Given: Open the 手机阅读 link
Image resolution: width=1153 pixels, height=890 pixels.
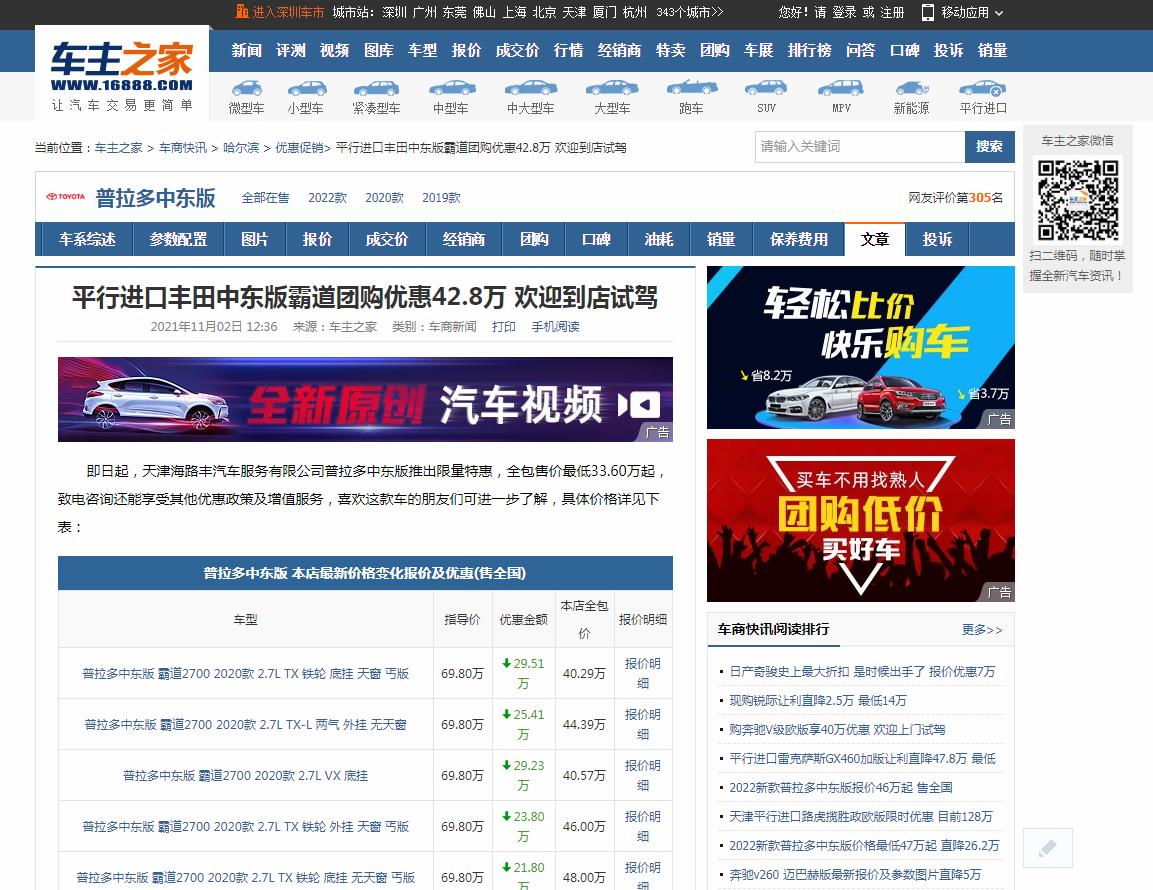Looking at the screenshot, I should tap(555, 327).
